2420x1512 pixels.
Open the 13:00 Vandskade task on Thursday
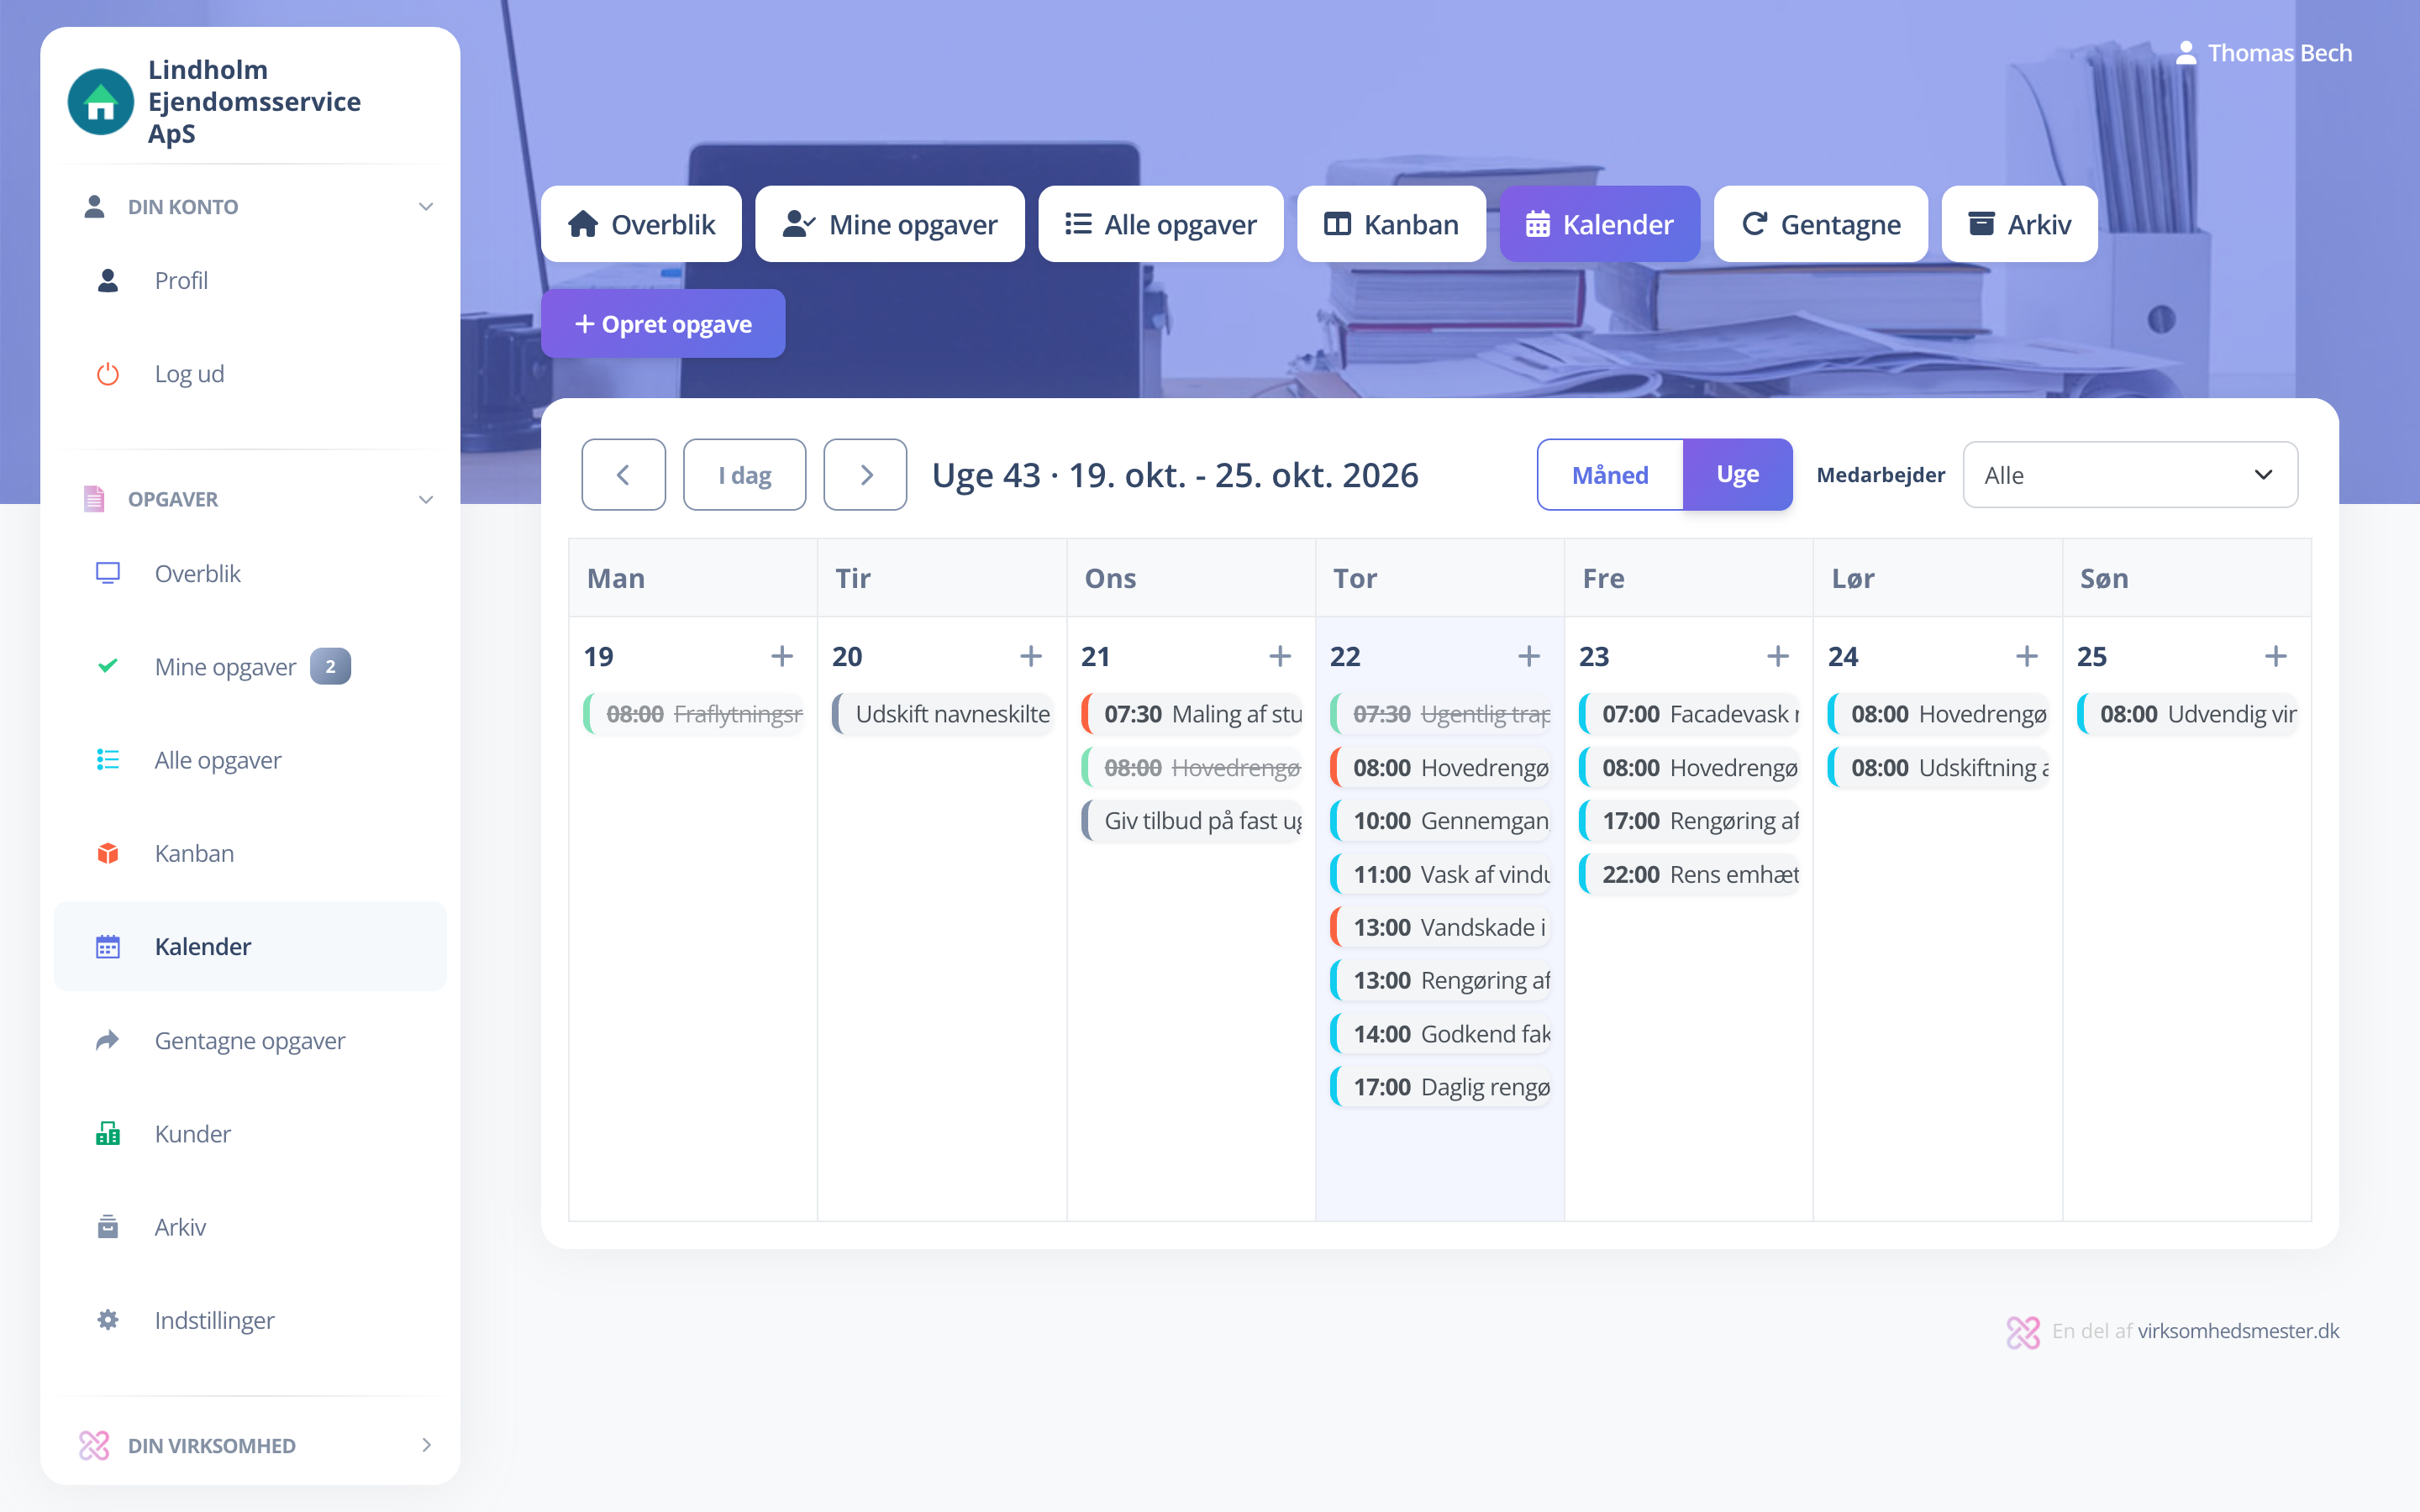pos(1440,927)
